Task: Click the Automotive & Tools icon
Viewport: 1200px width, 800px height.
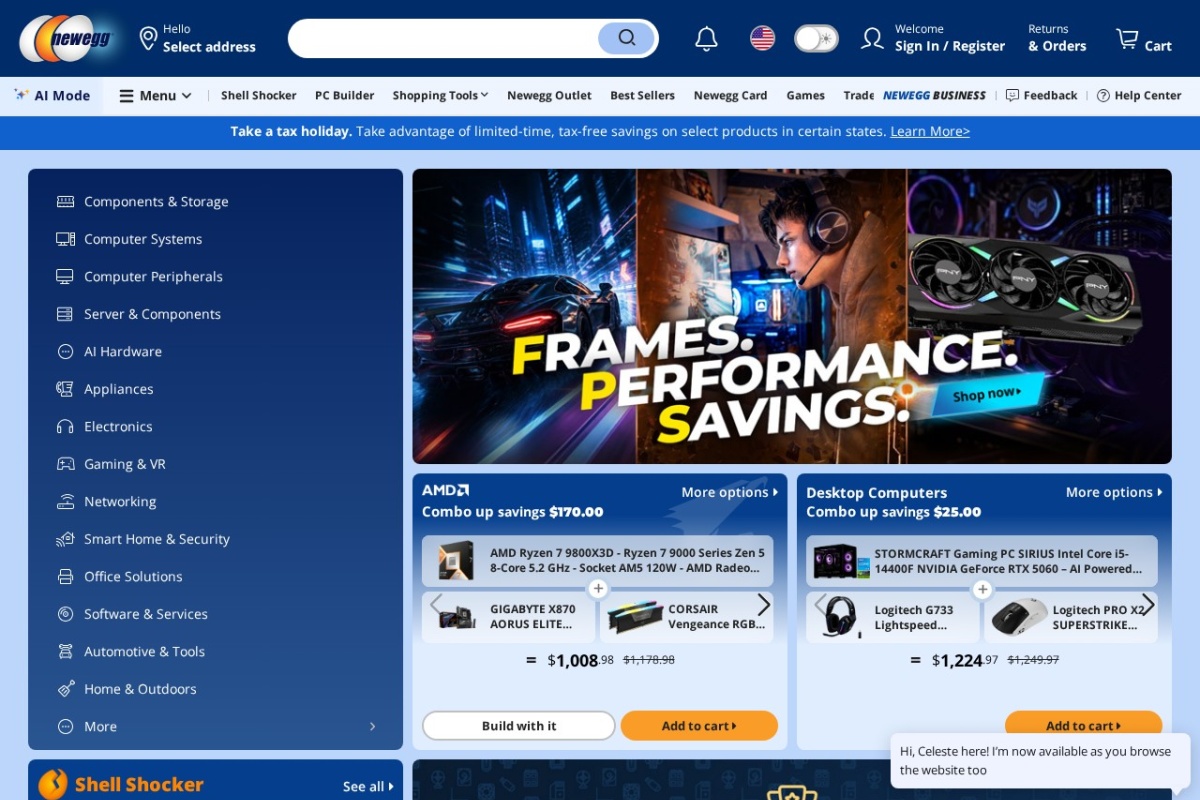Action: click(65, 652)
